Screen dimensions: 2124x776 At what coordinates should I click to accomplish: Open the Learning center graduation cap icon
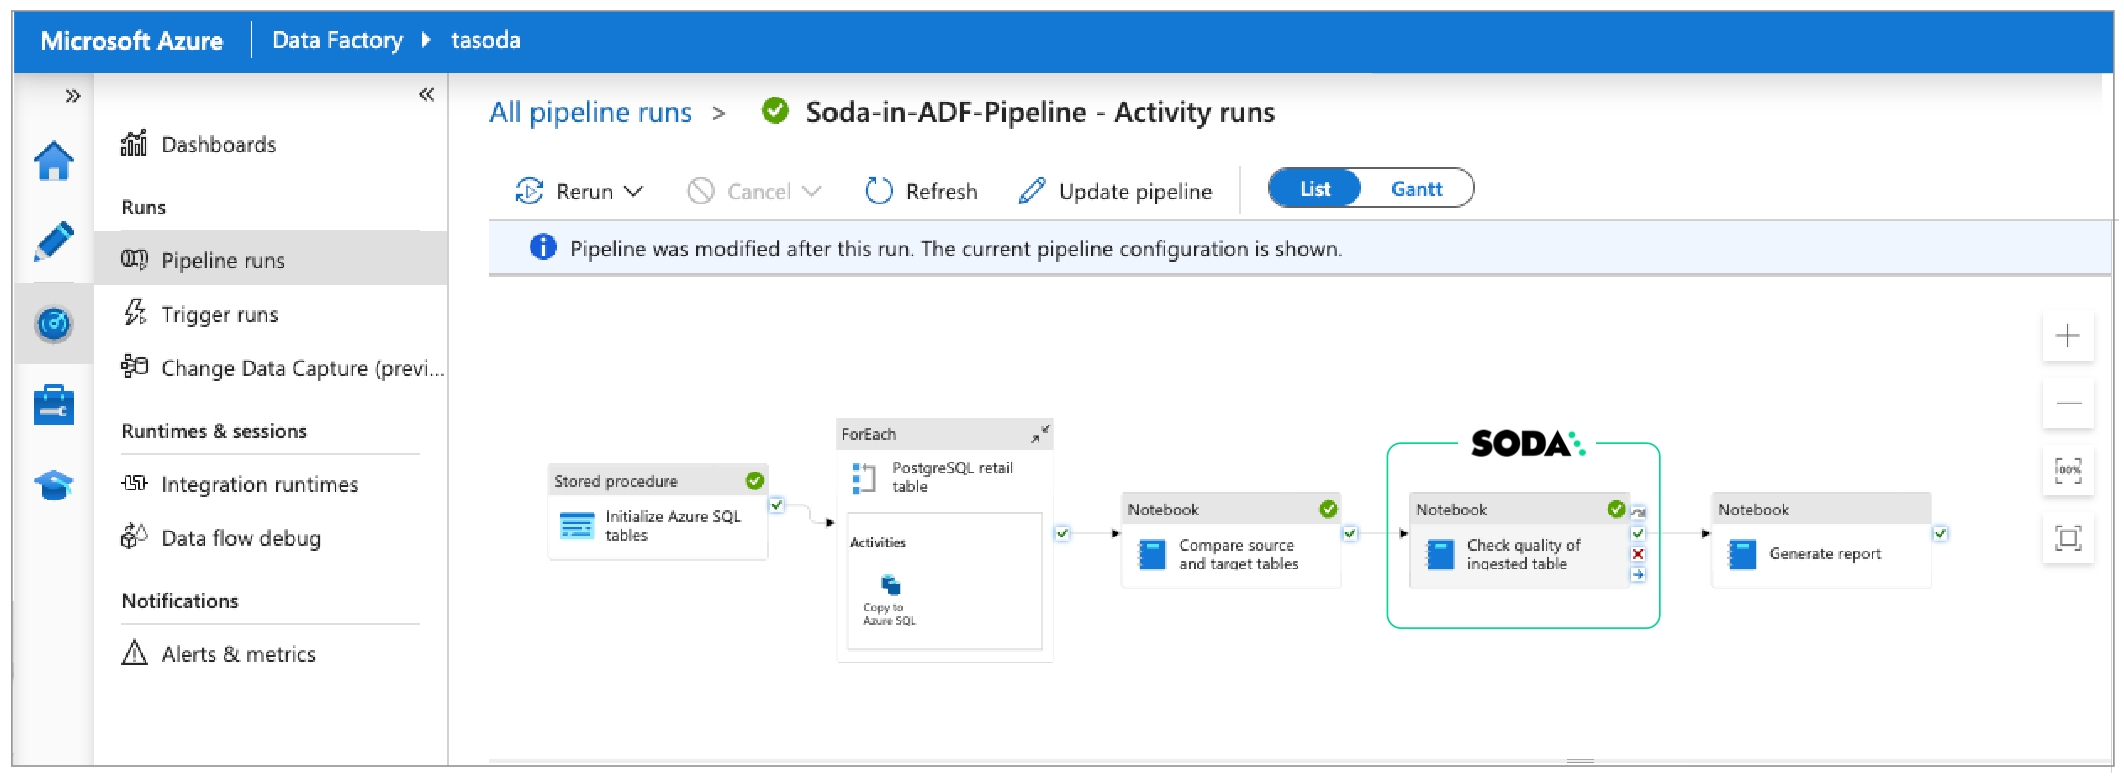pos(54,486)
